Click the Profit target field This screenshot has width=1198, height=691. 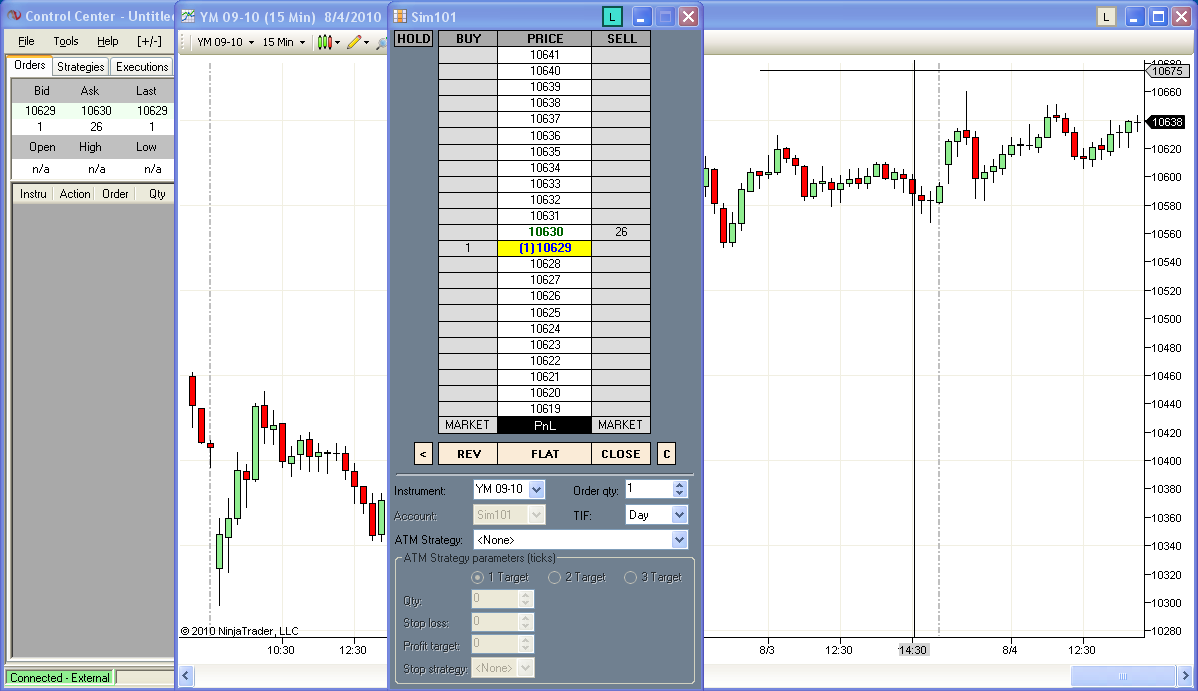(496, 644)
